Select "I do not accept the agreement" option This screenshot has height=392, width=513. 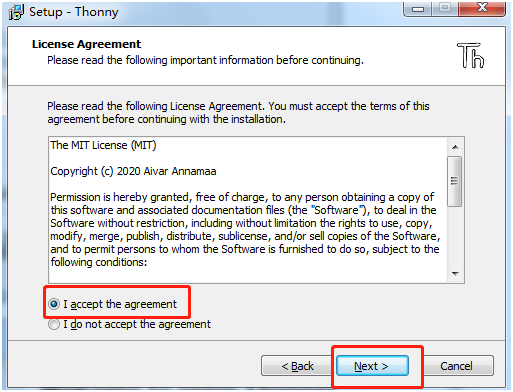54,324
